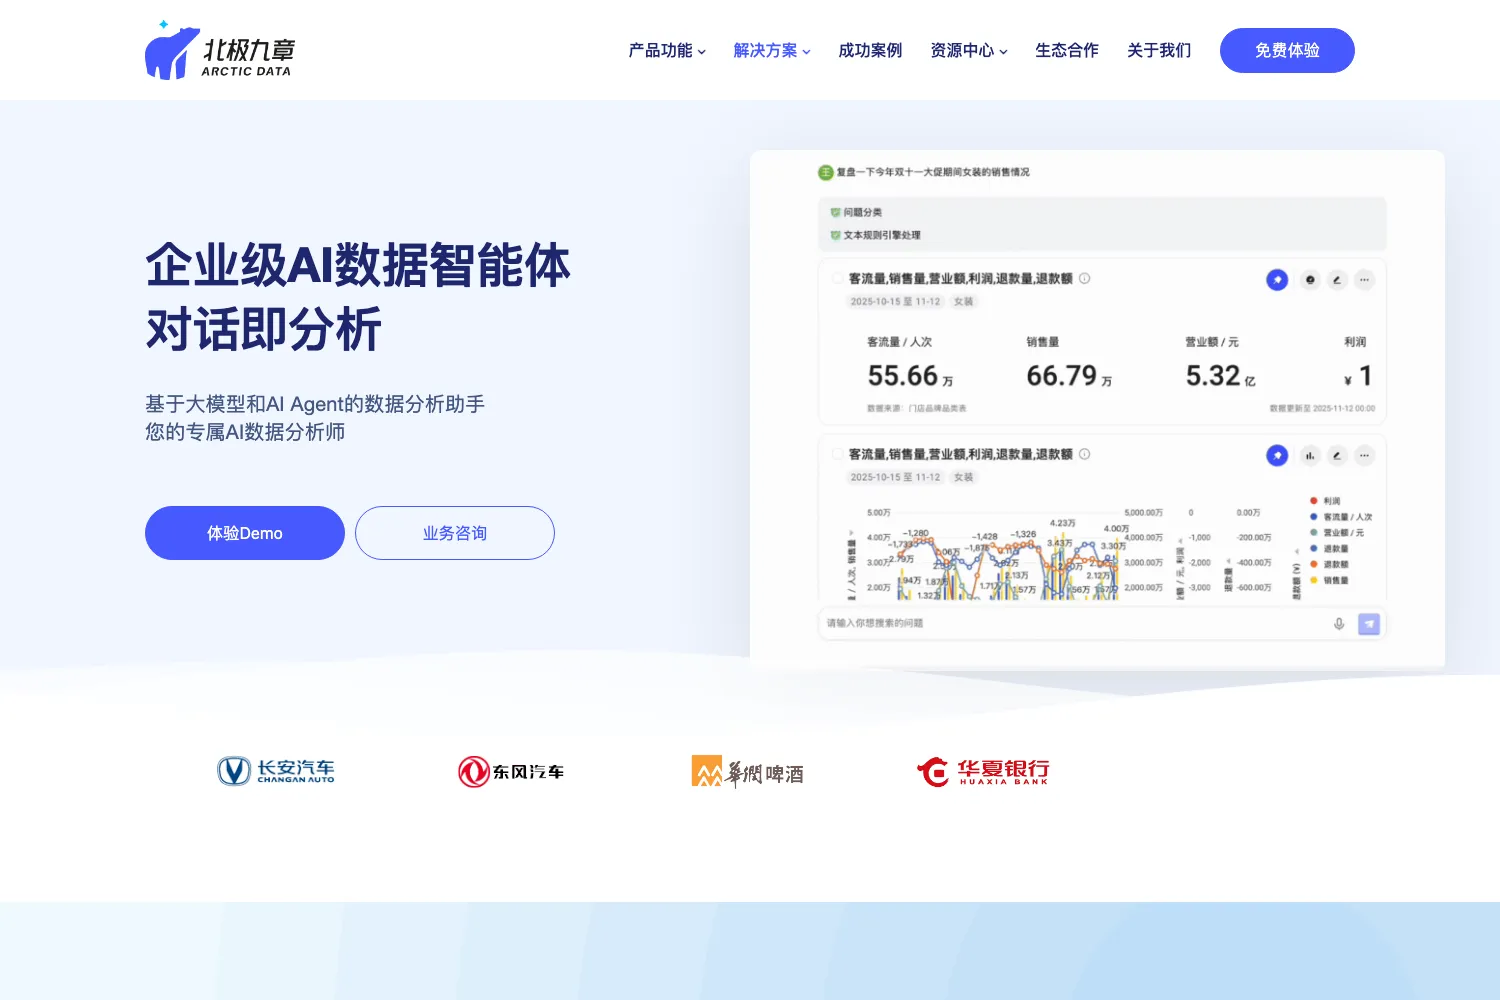Click the 北极九章 Arctic Data logo
The image size is (1500, 1000).
[220, 50]
